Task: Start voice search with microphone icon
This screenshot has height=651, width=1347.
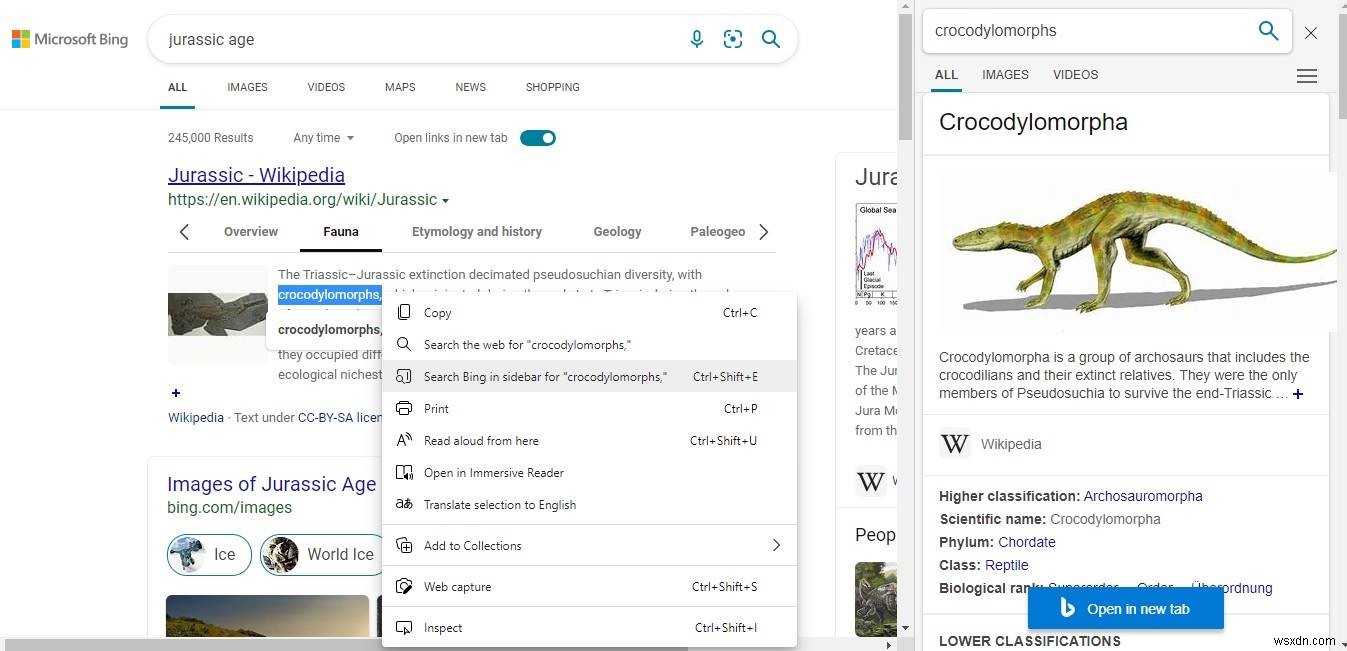Action: [x=697, y=39]
